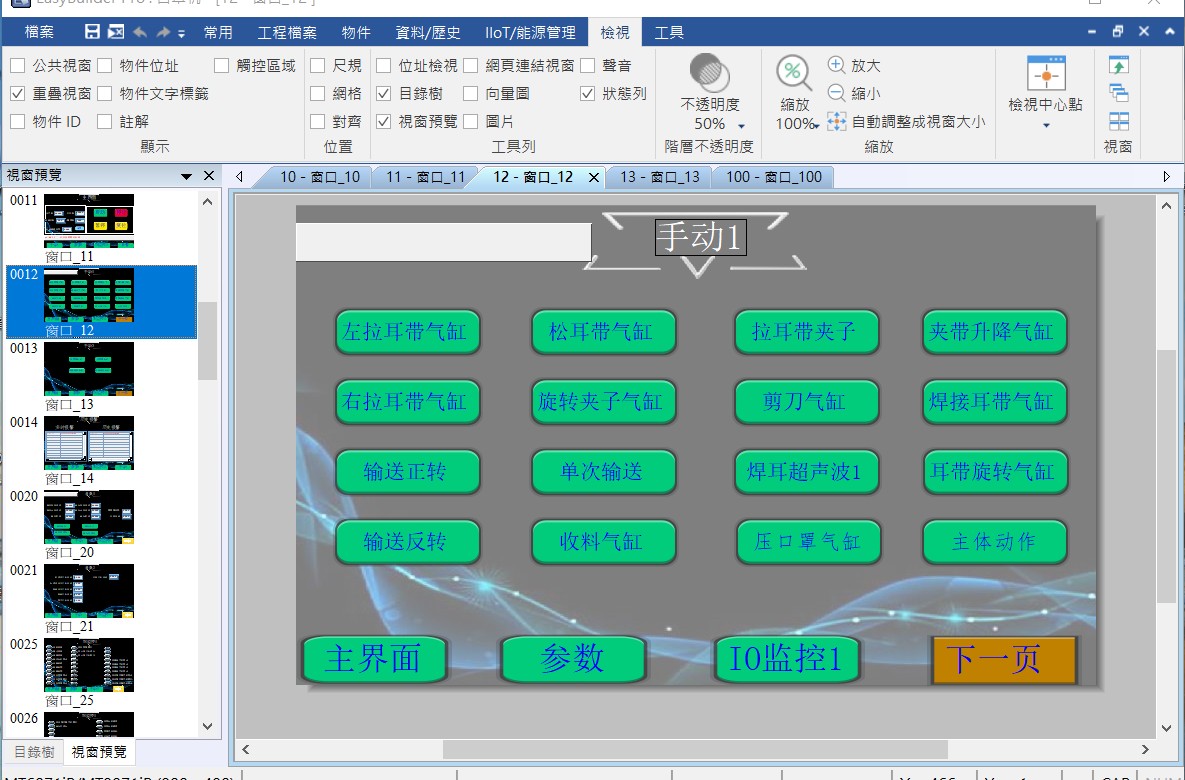The width and height of the screenshot is (1185, 780).
Task: Uncheck the 重疊視窗 checkbox
Action: (x=18, y=94)
